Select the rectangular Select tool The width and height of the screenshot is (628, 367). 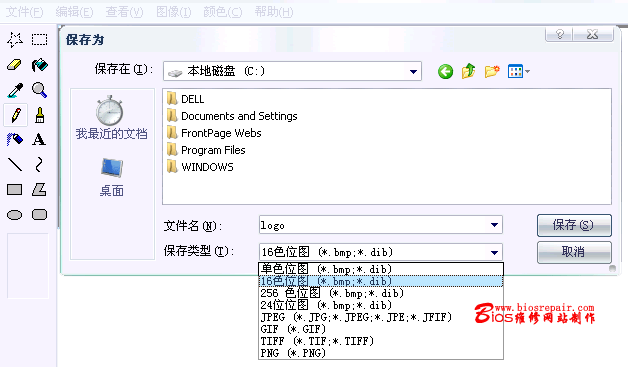point(39,40)
